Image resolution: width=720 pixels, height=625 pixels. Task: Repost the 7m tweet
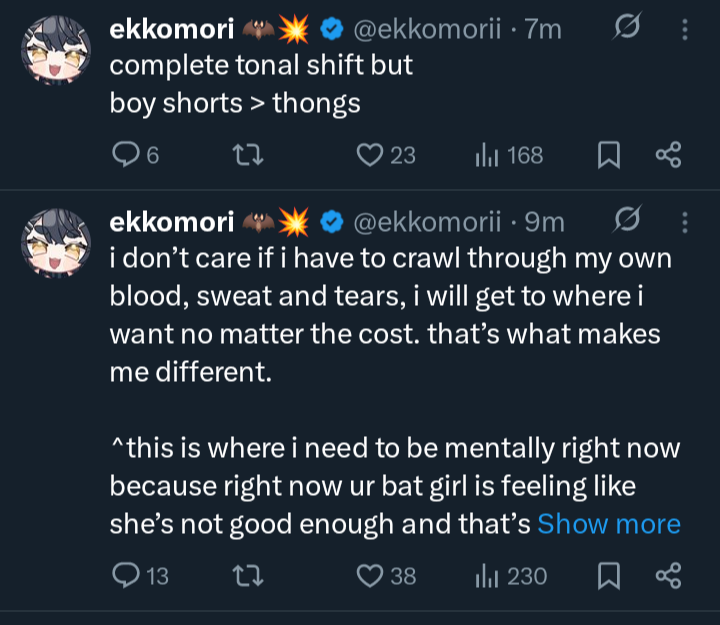coord(248,155)
